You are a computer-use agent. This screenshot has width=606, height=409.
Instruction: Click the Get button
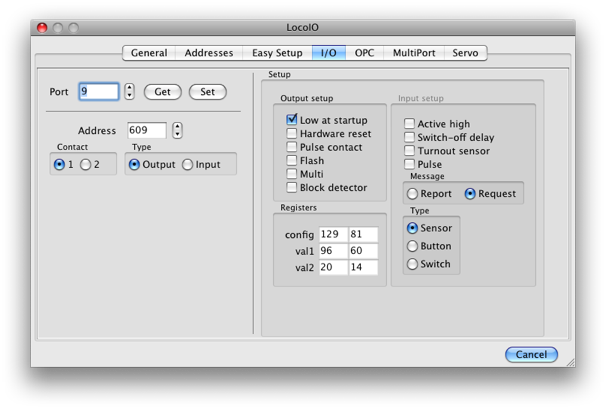pyautogui.click(x=162, y=92)
